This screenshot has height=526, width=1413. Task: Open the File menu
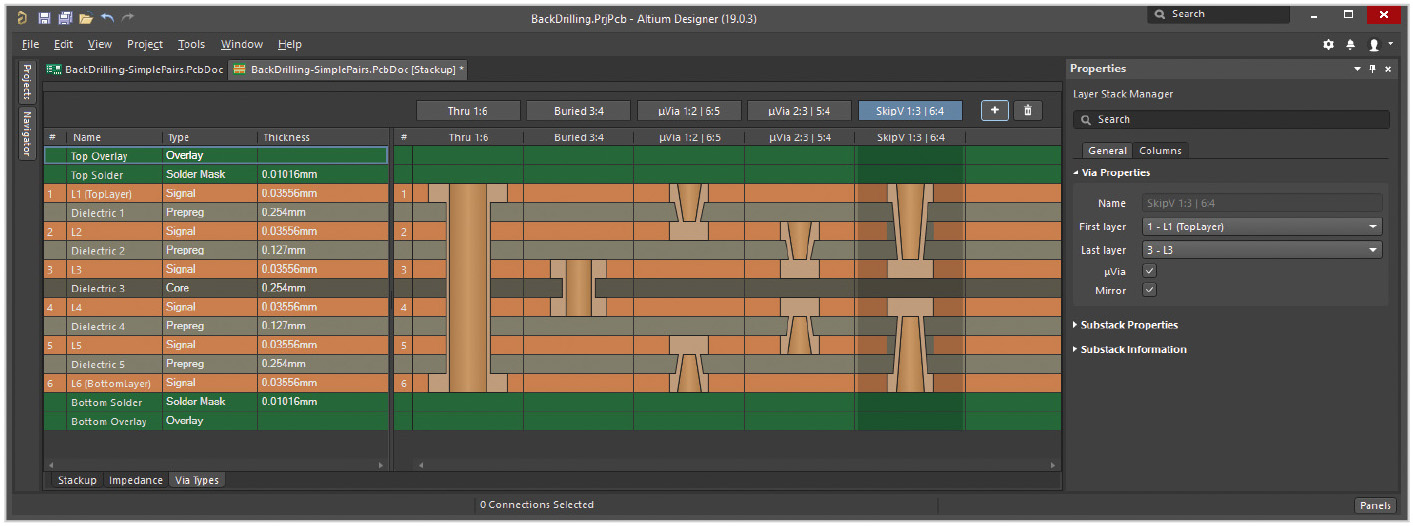pos(30,44)
